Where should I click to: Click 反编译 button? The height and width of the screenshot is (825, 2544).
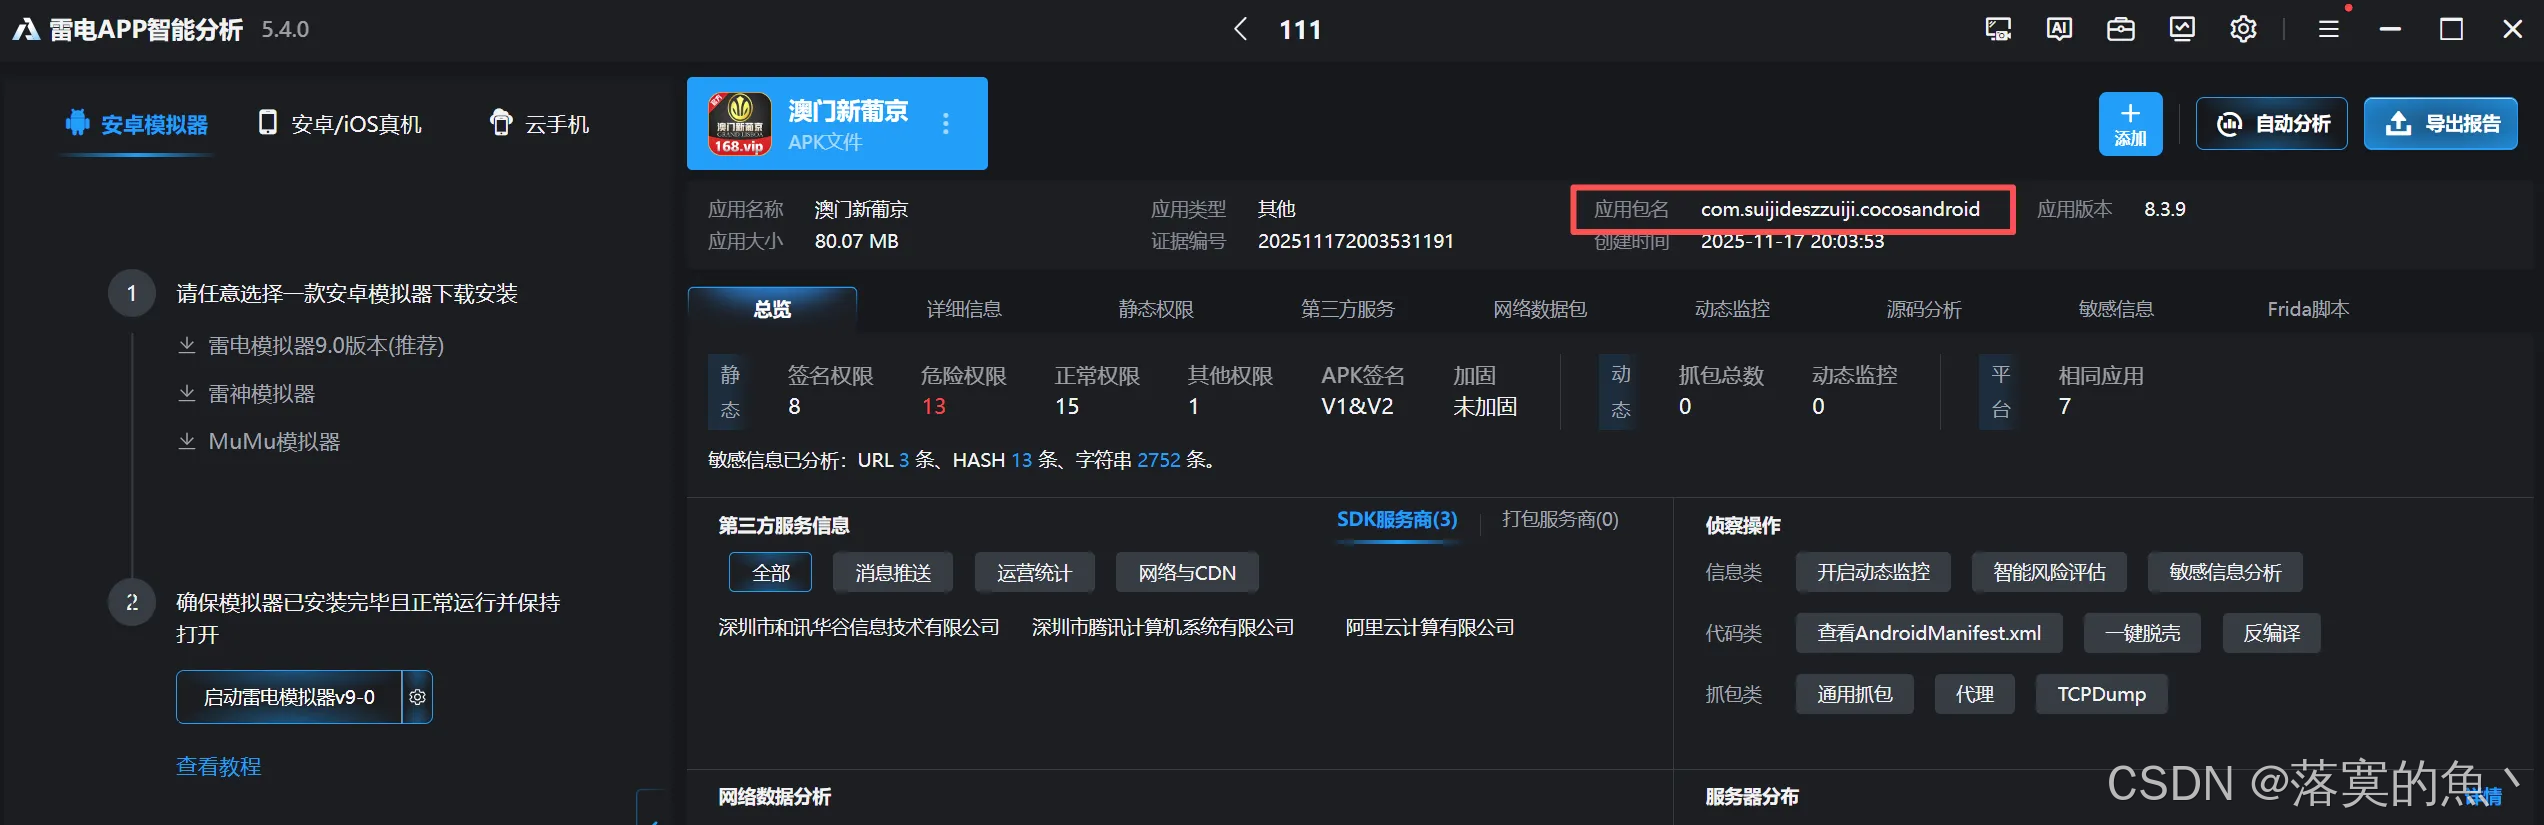[2271, 634]
